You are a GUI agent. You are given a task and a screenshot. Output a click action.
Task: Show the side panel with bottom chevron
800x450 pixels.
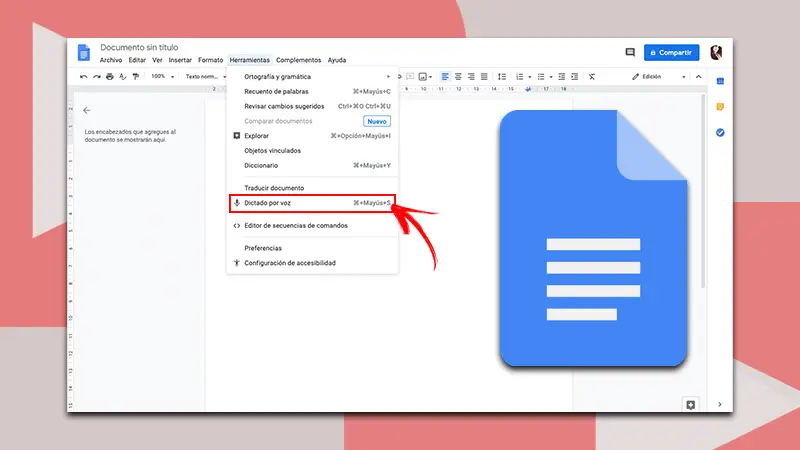719,405
